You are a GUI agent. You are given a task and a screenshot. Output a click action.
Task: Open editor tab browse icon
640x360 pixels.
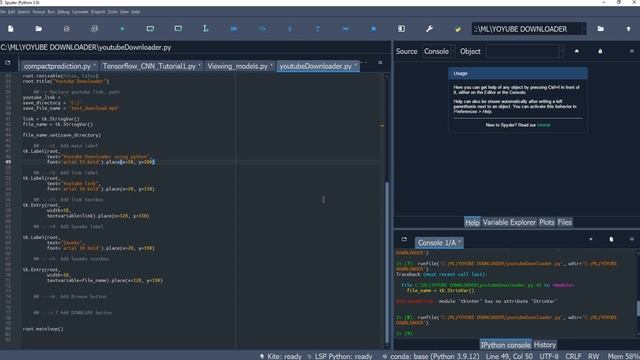tap(8, 63)
